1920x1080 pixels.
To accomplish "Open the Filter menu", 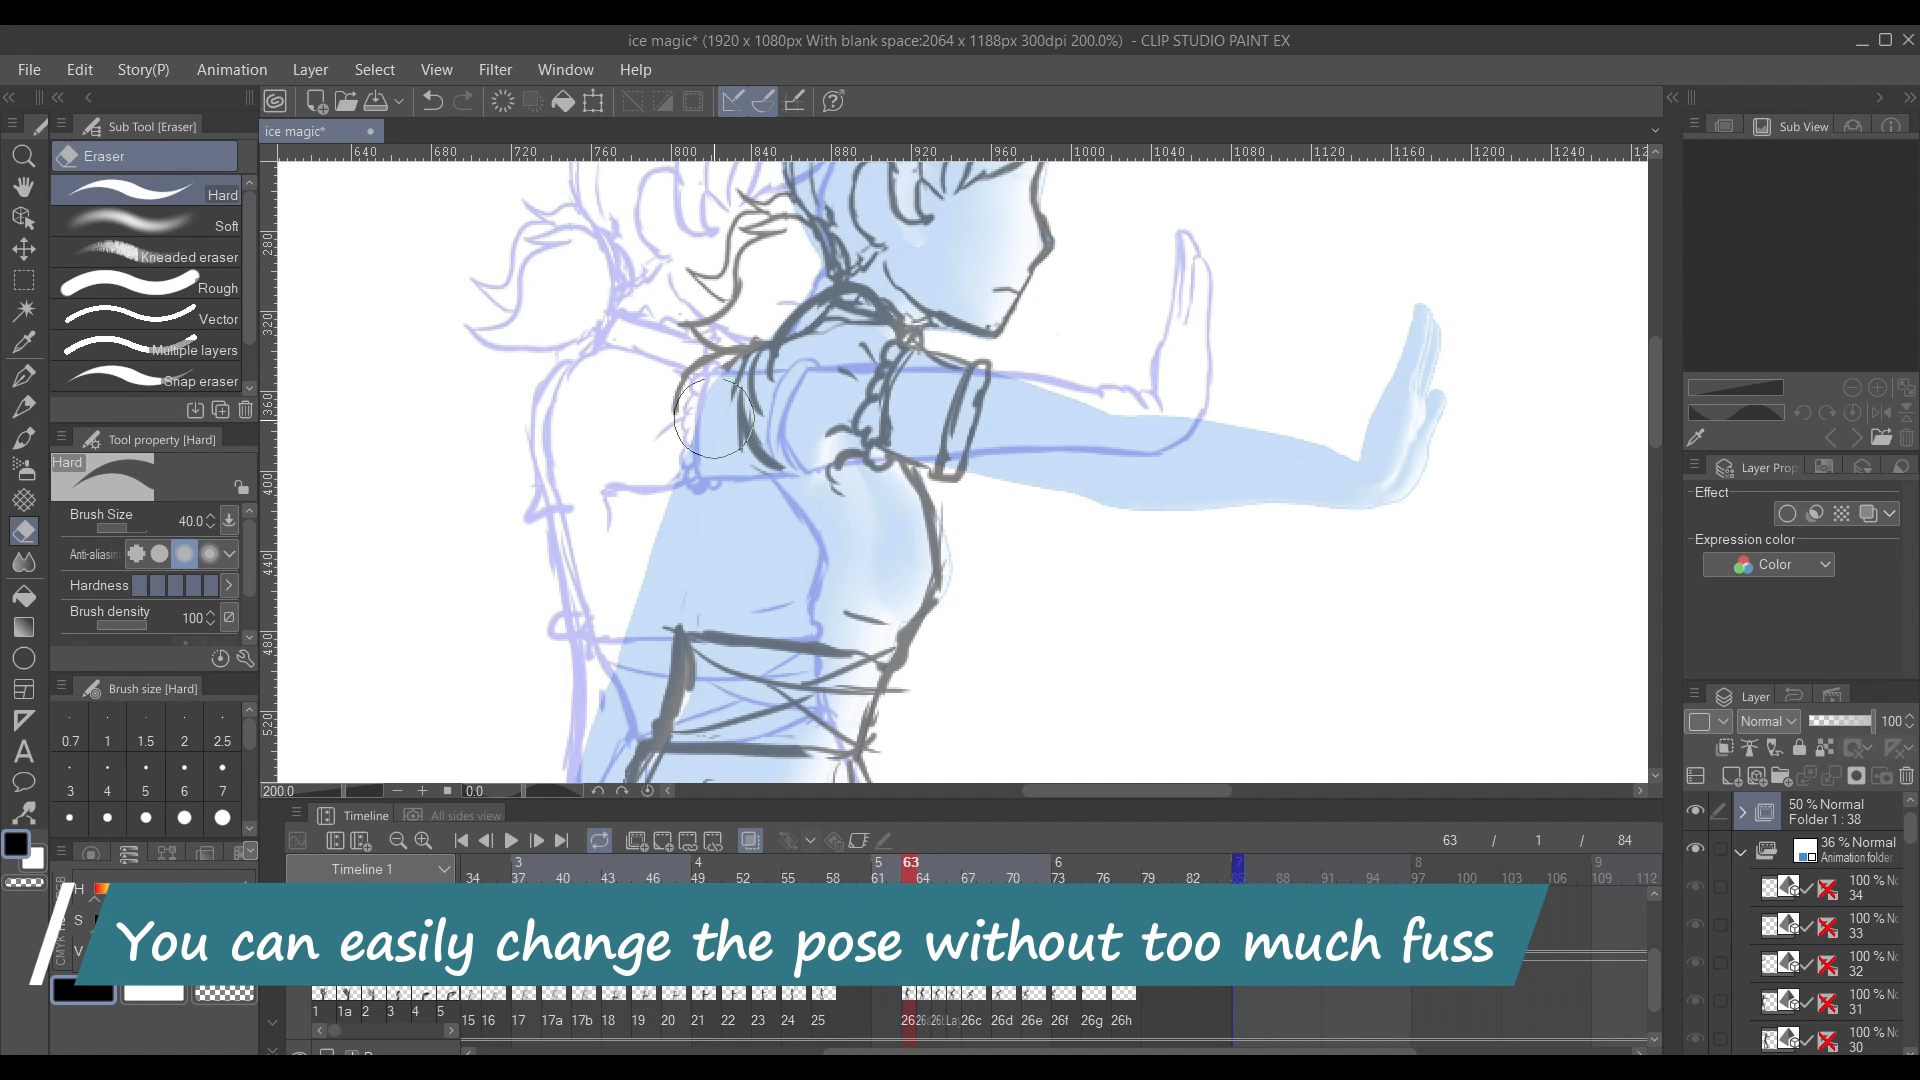I will coord(495,70).
